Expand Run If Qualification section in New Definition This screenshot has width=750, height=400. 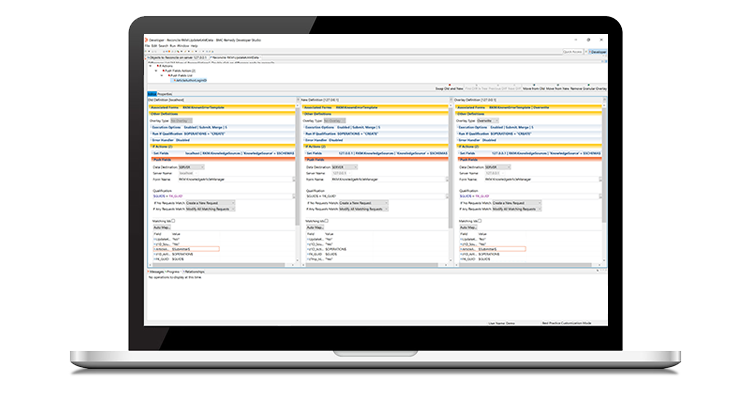(375, 134)
